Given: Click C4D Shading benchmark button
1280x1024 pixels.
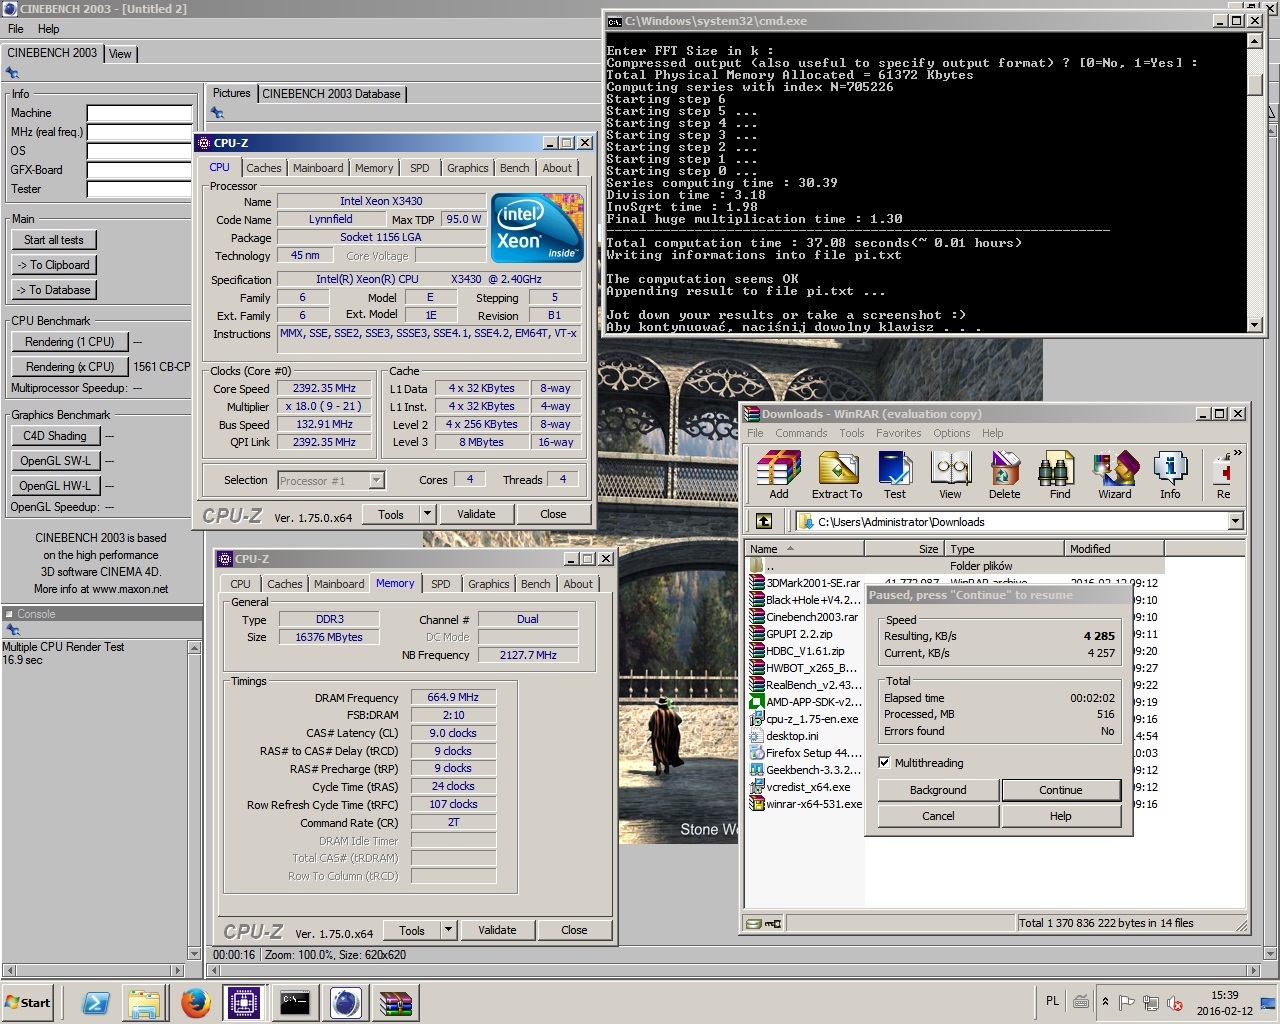Looking at the screenshot, I should [x=55, y=436].
